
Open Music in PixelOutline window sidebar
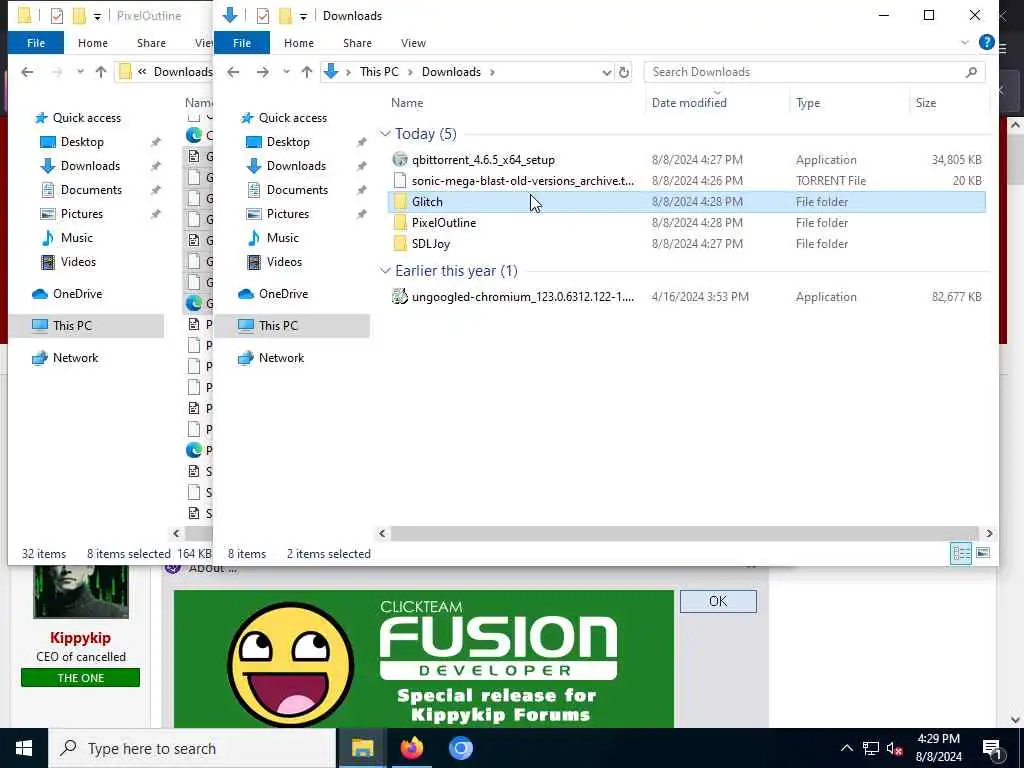76,238
